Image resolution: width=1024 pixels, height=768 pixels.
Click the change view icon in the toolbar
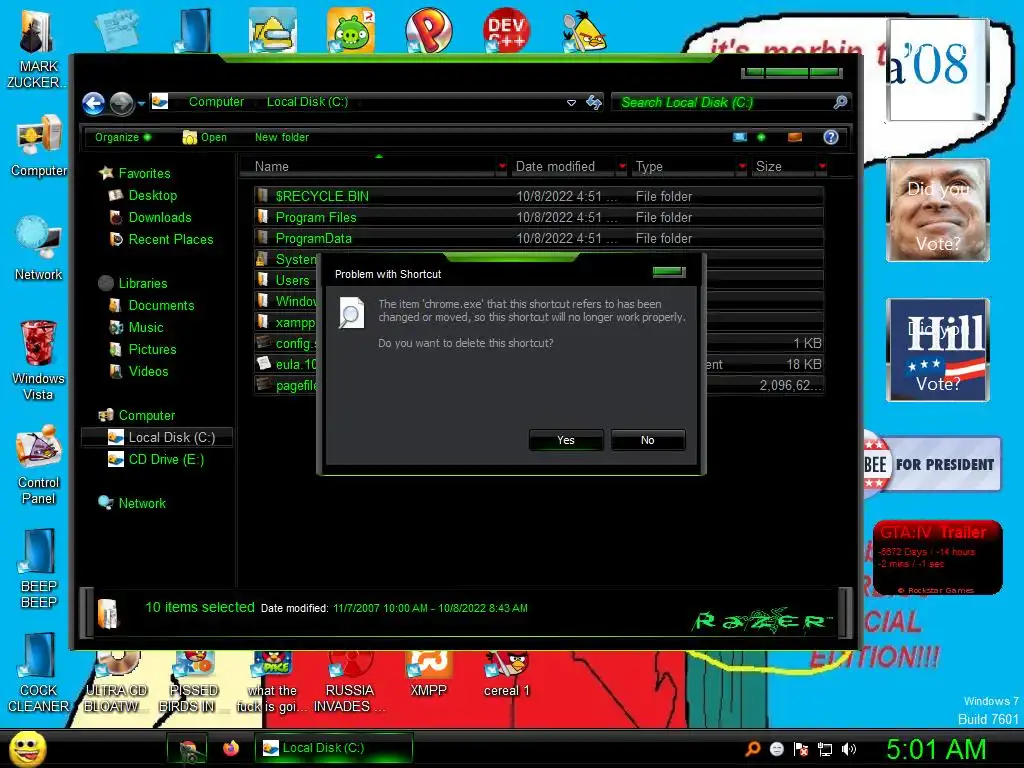click(x=740, y=137)
